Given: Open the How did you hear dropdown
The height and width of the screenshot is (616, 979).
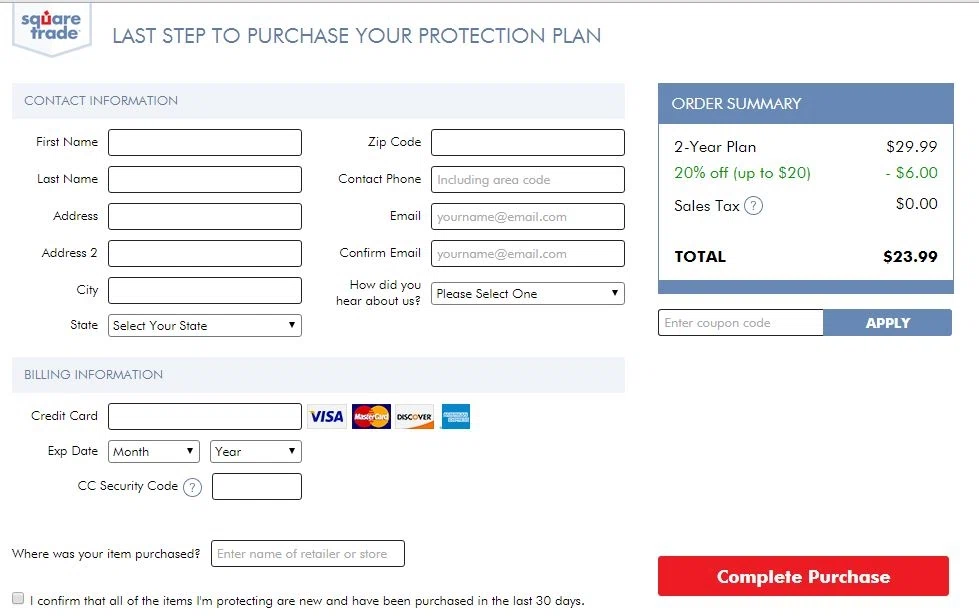Looking at the screenshot, I should [x=528, y=293].
